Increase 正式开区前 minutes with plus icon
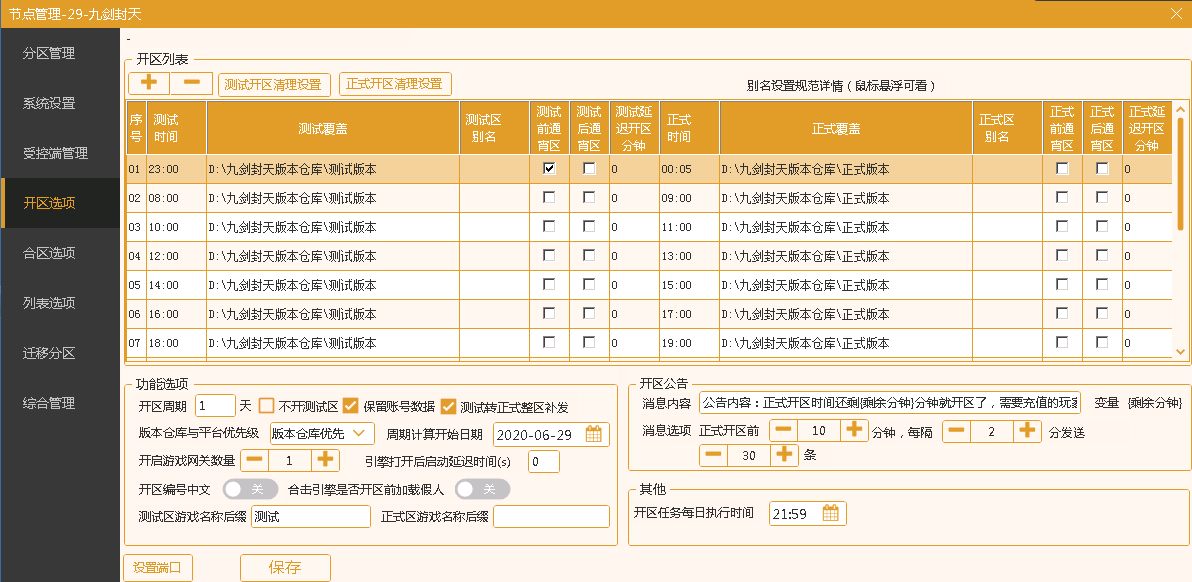The height and width of the screenshot is (582, 1192). click(853, 431)
